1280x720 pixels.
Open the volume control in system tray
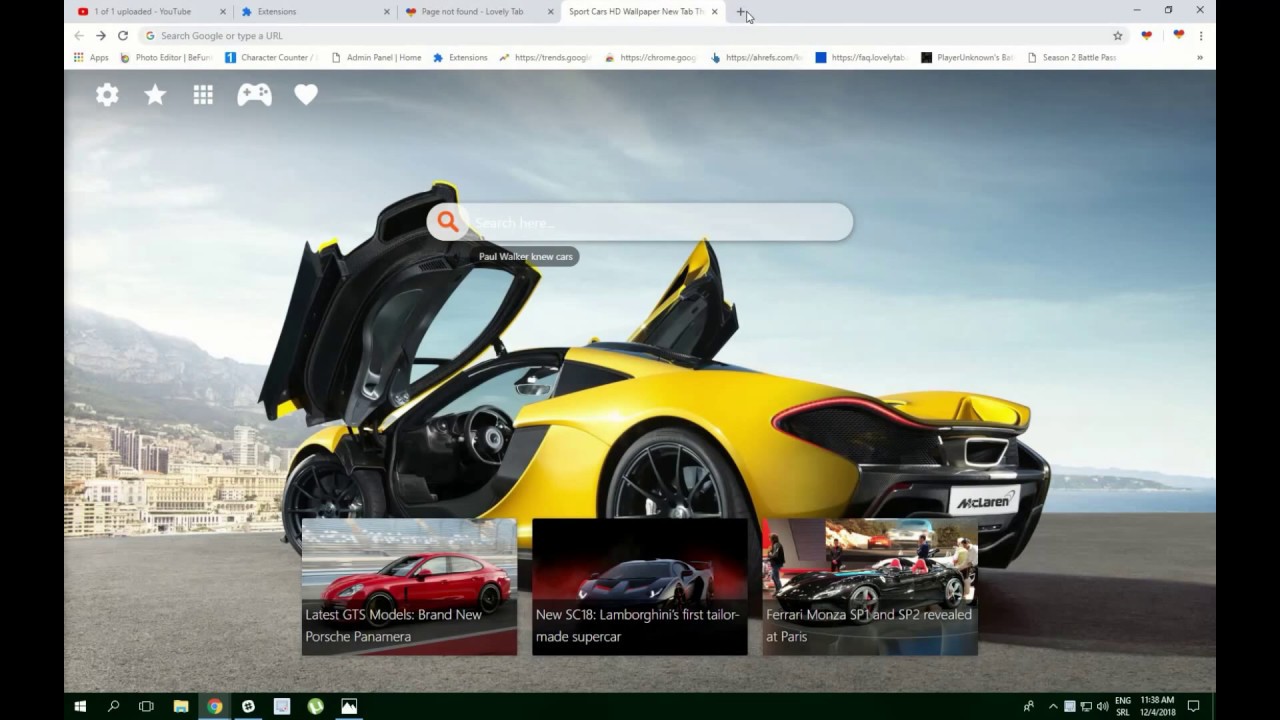[x=1102, y=706]
